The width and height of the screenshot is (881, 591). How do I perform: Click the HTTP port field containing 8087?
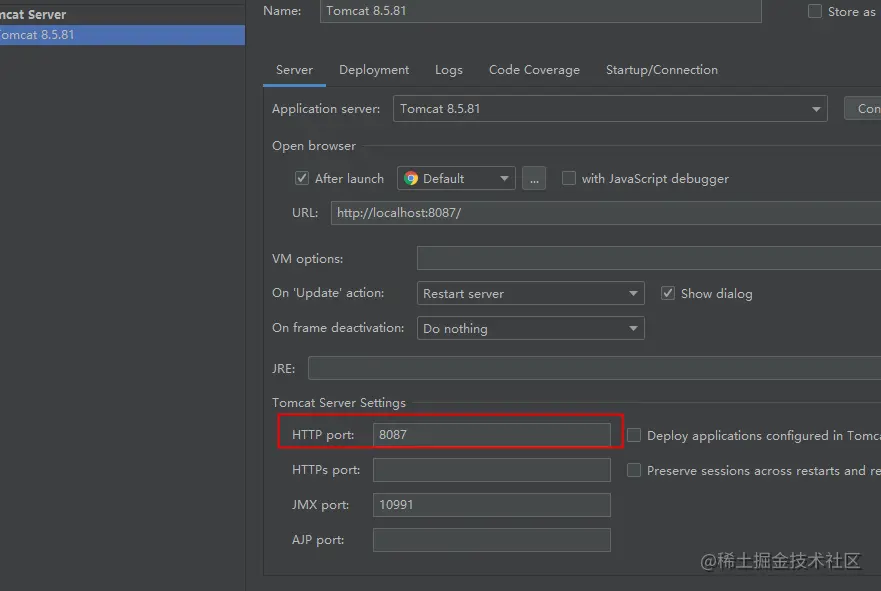point(492,435)
